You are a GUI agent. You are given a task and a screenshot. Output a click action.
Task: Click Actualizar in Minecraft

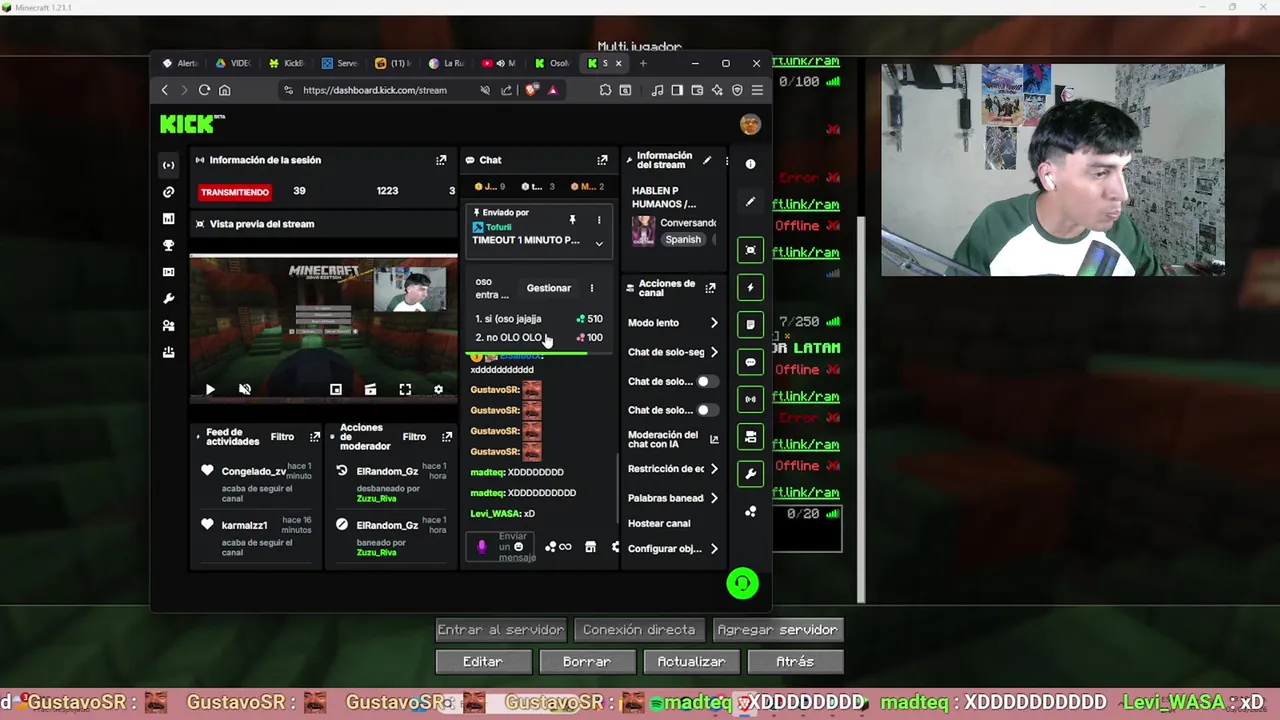[691, 662]
